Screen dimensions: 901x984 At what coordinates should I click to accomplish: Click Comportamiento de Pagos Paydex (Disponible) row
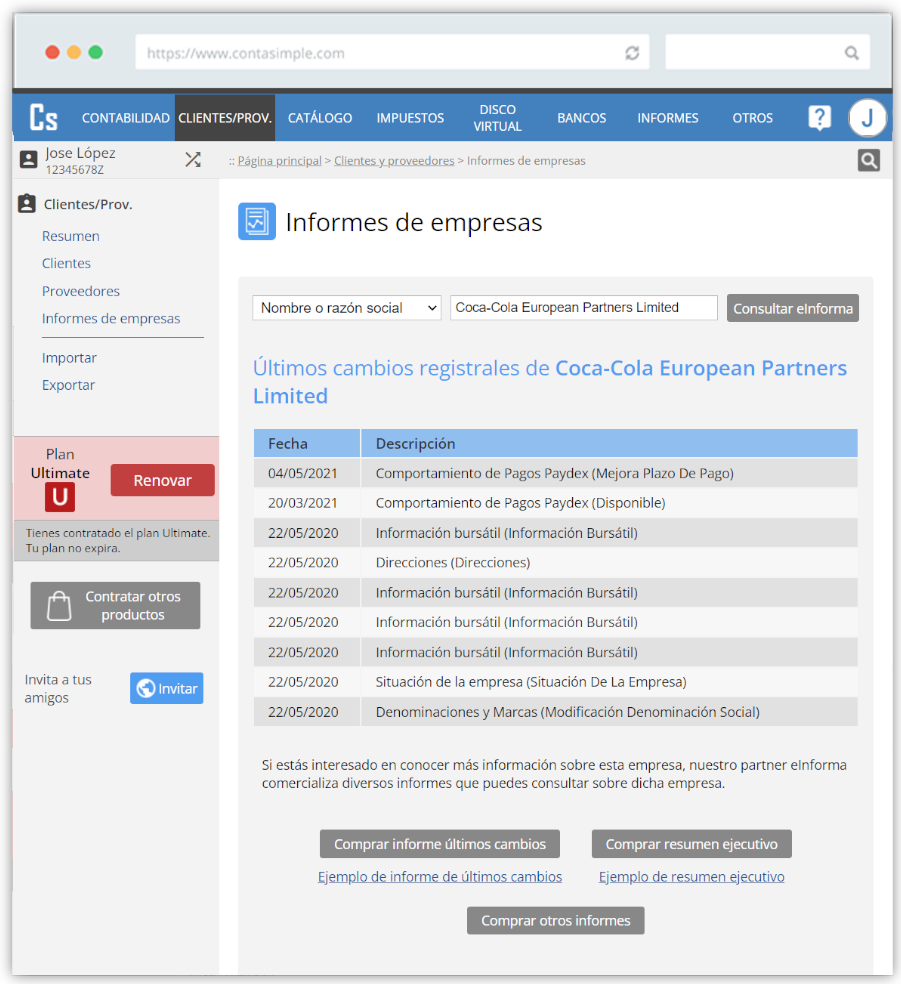tap(555, 503)
